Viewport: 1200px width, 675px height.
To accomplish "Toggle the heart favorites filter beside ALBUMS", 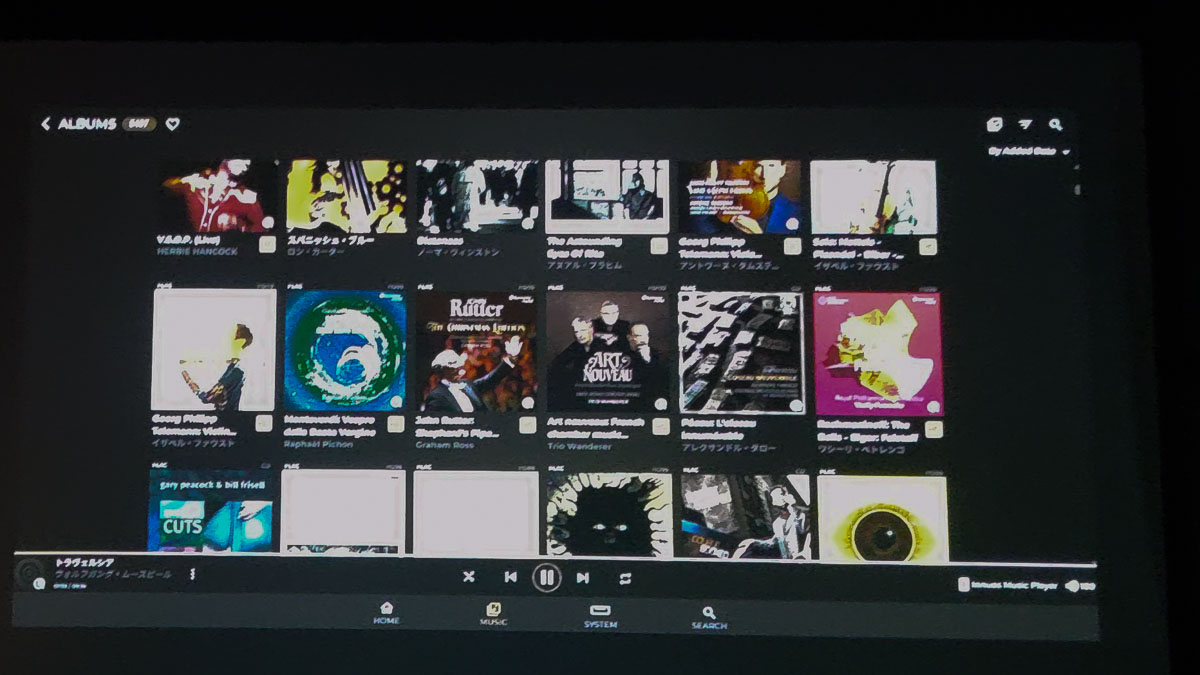I will 172,124.
